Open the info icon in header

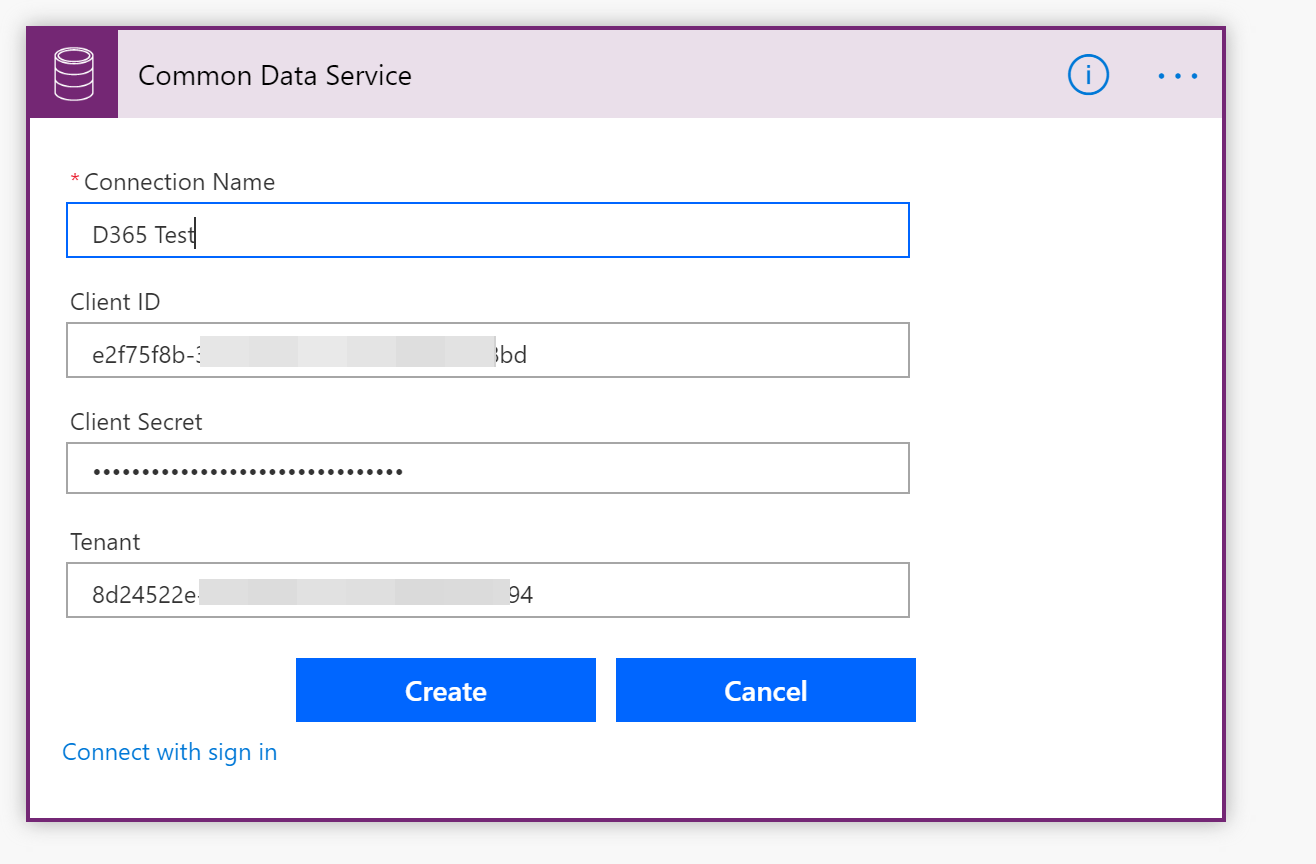1088,75
